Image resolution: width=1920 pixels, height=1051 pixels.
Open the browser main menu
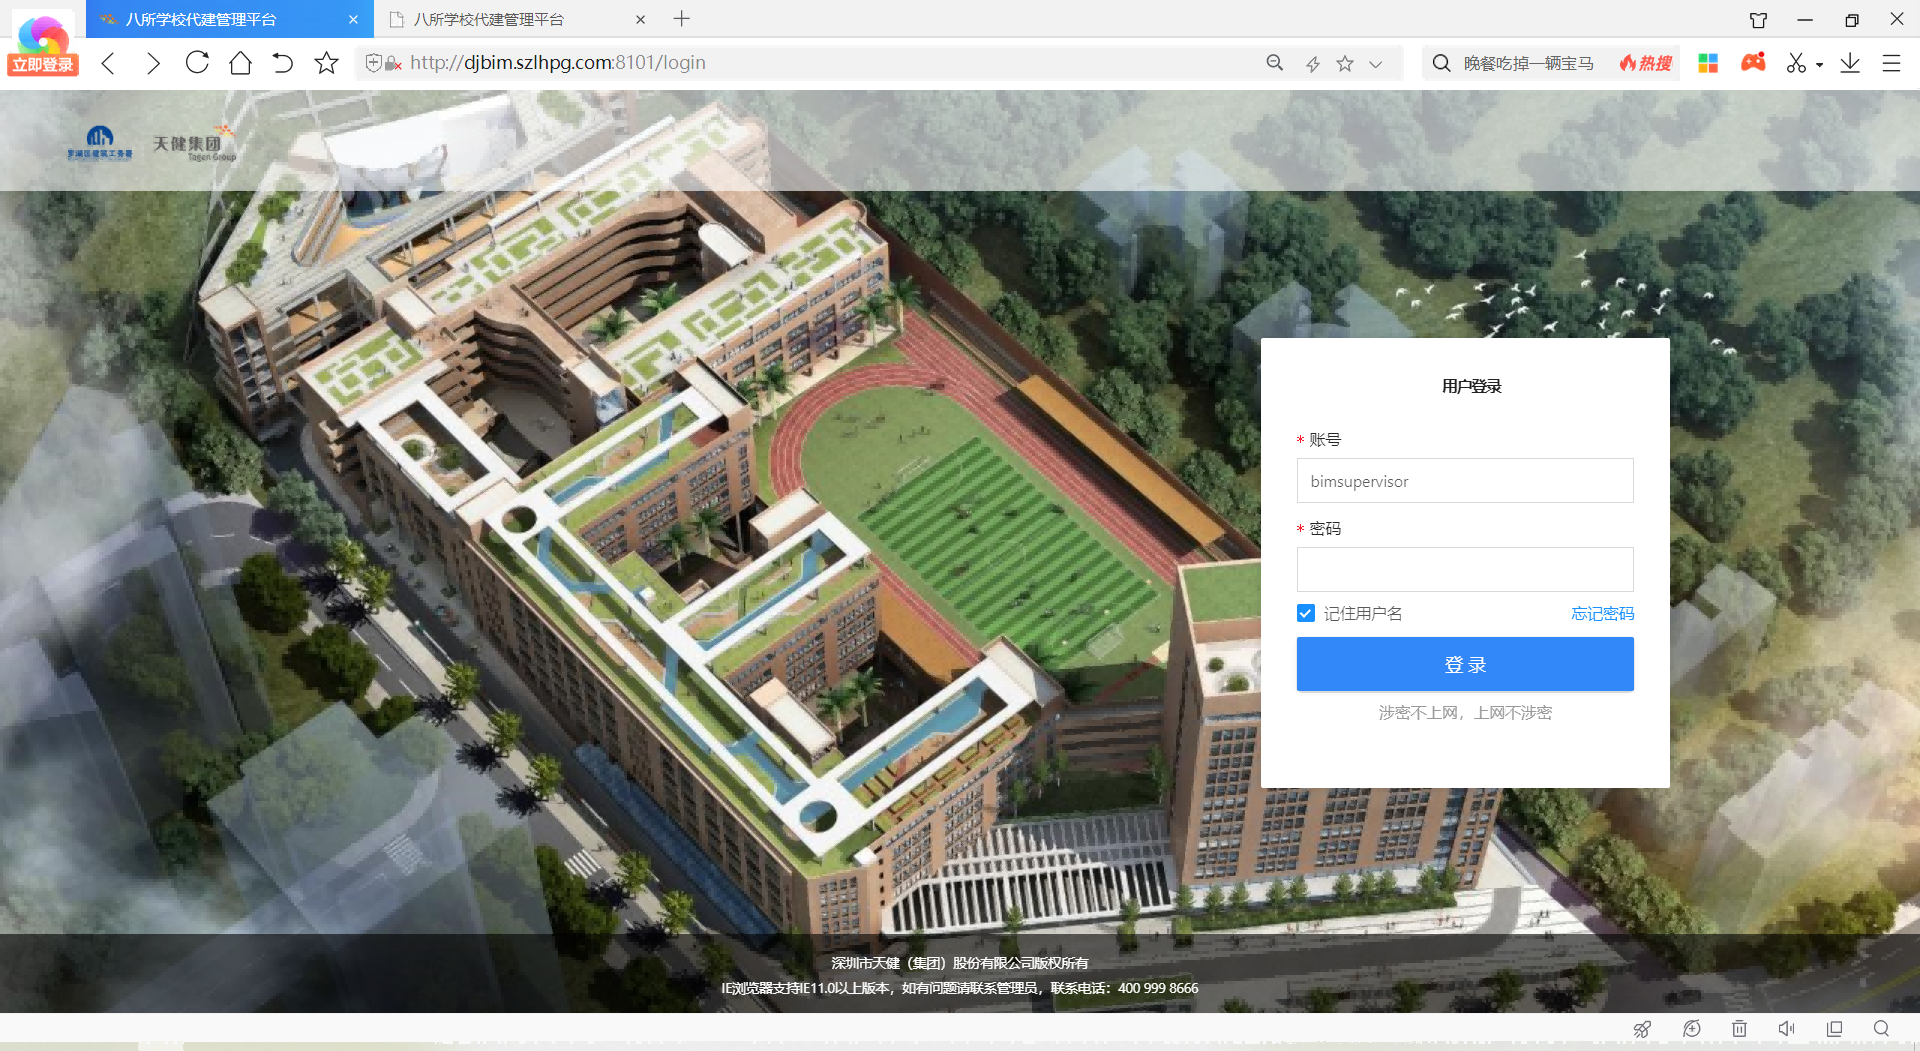(x=1891, y=63)
